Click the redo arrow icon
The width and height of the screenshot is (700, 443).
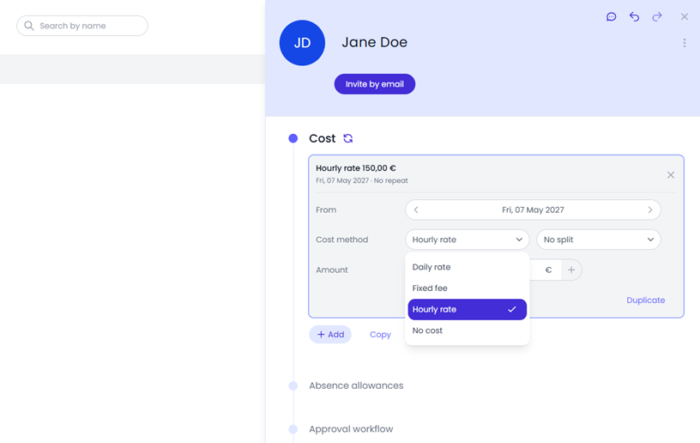click(657, 17)
